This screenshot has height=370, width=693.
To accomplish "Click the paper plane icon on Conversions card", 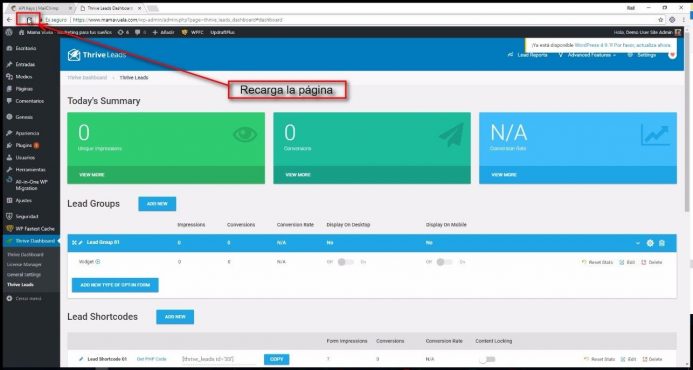I will click(x=451, y=134).
